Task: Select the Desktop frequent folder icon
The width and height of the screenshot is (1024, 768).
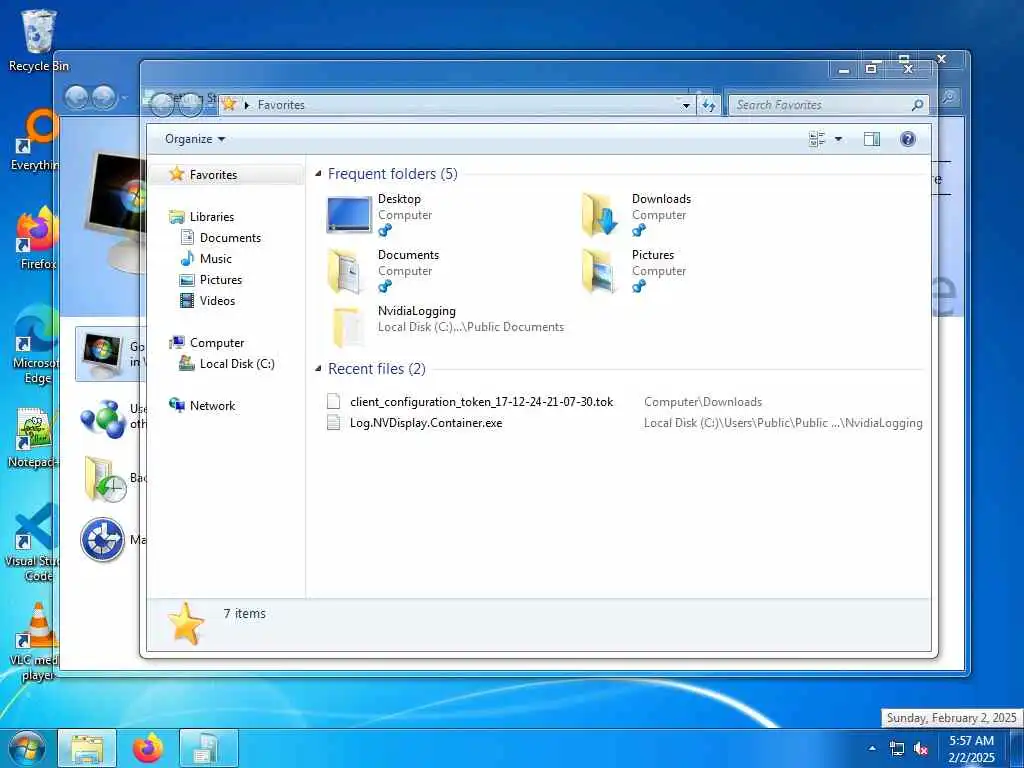Action: click(x=349, y=215)
